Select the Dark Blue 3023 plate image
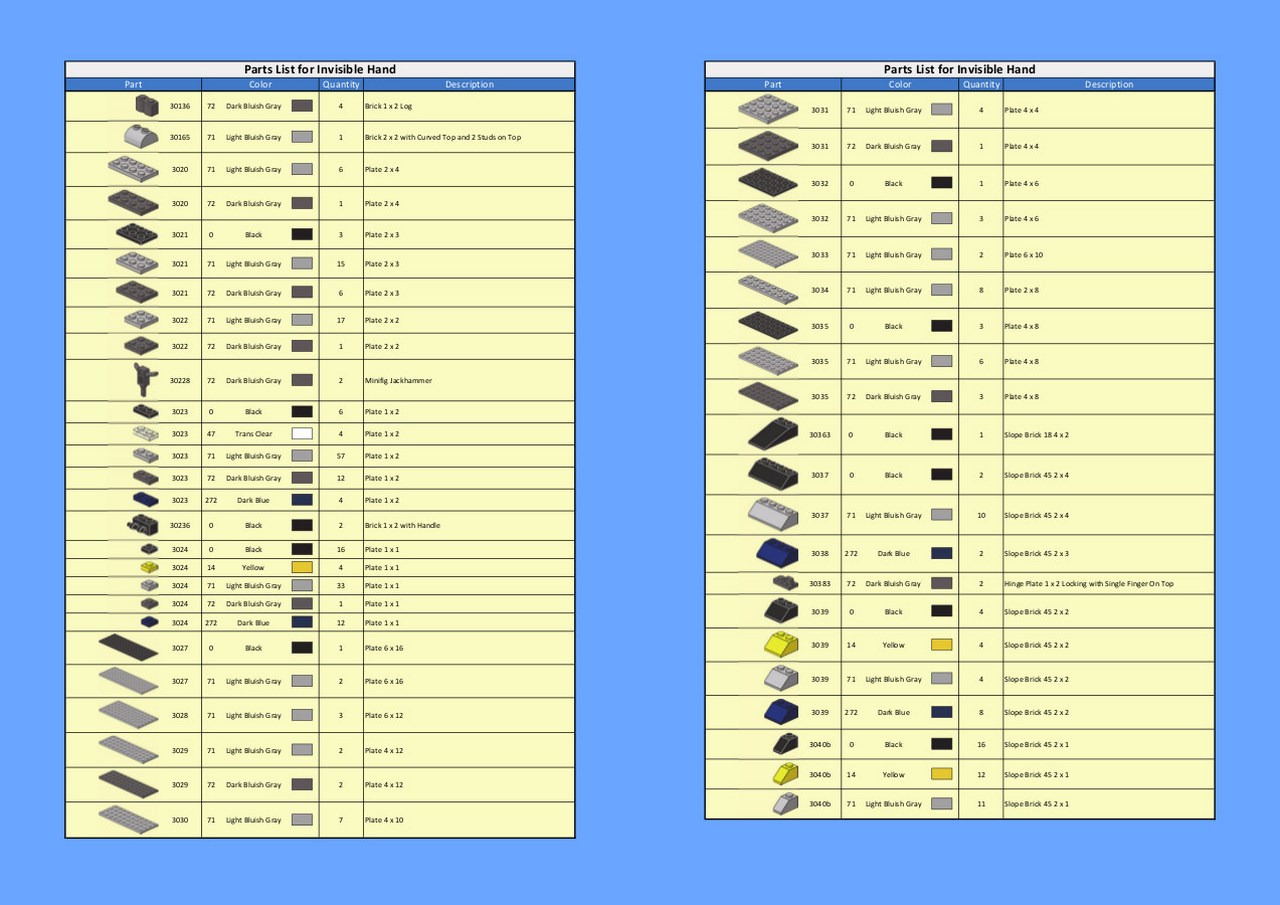Screen dimensions: 1280x905 pyautogui.click(x=146, y=500)
